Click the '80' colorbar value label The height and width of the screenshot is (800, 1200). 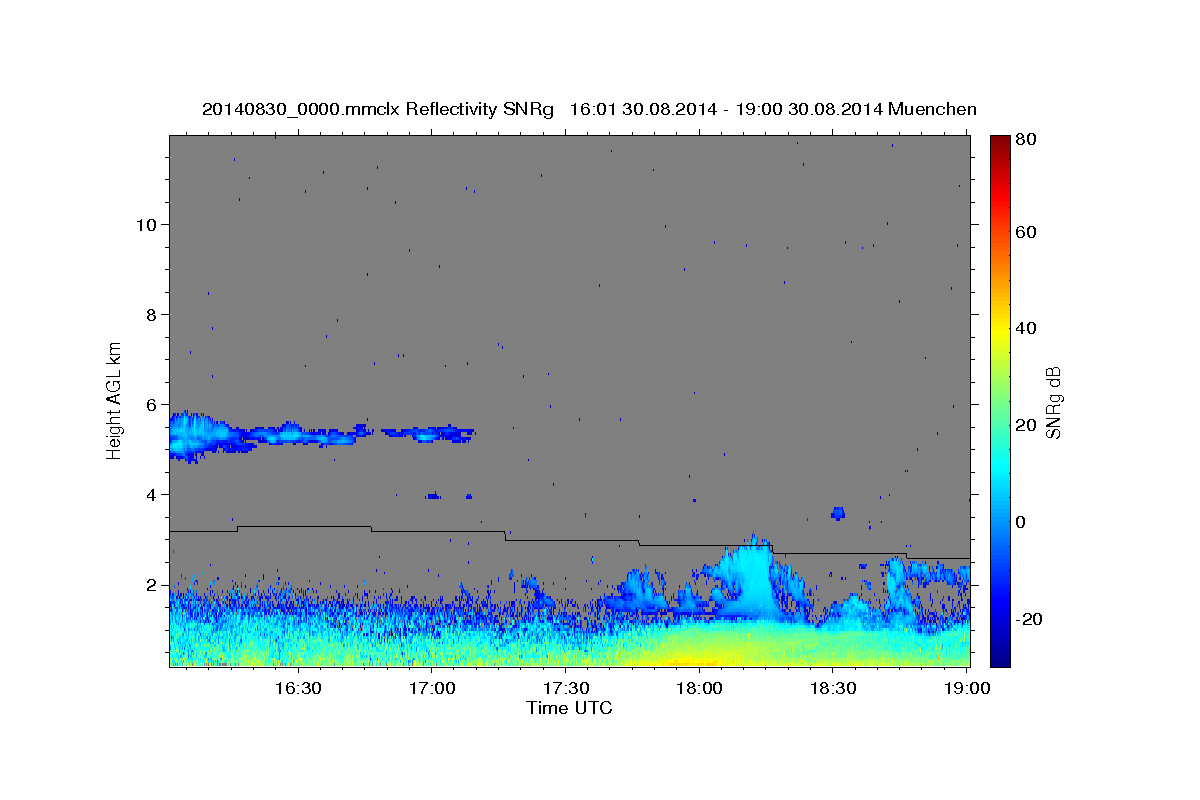tap(1028, 139)
